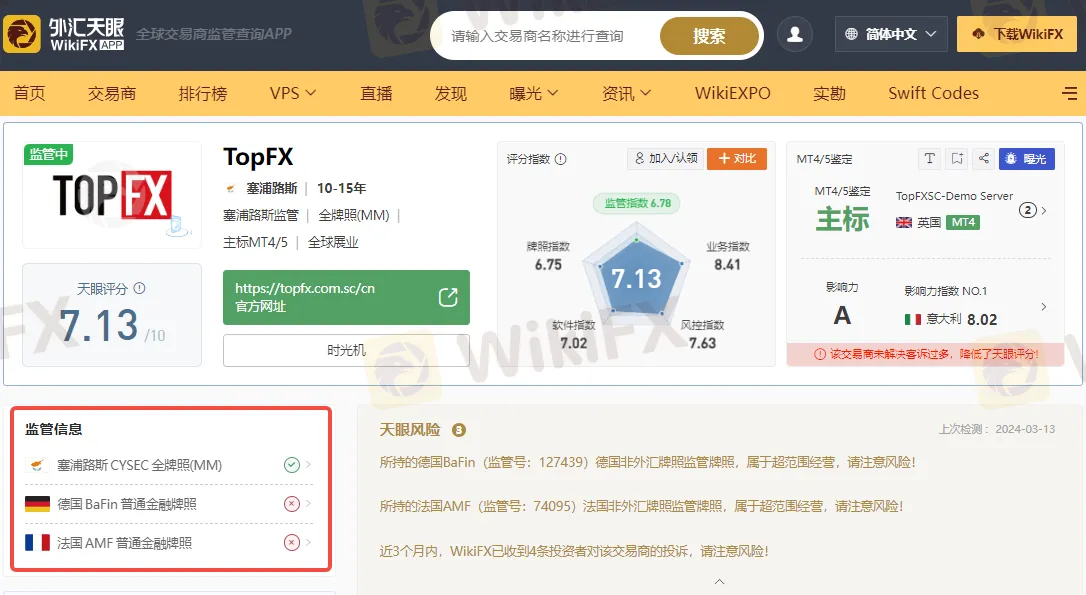
Task: Click the UK flag next to 英国
Action: pos(904,222)
